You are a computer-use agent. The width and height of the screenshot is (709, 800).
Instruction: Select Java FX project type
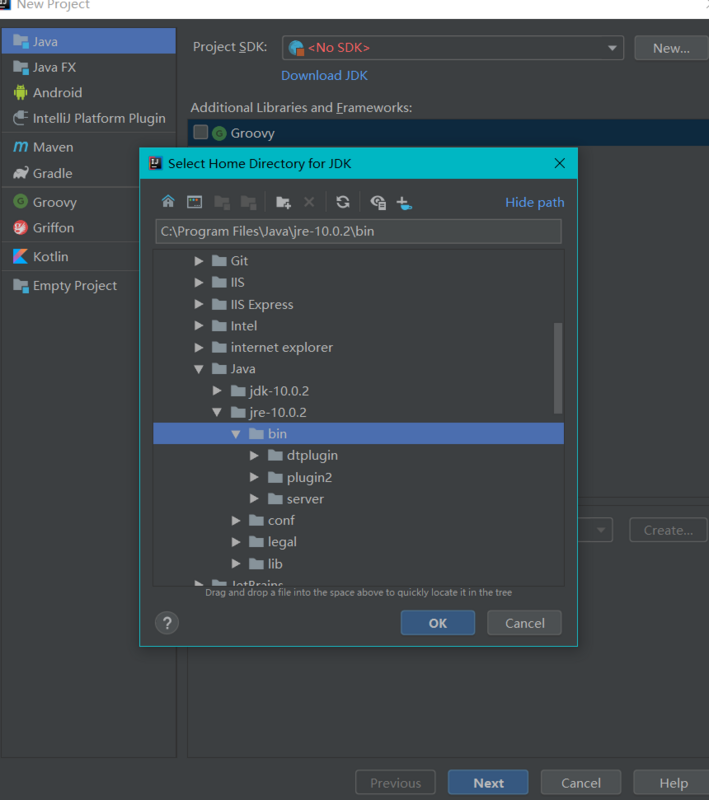pos(89,67)
